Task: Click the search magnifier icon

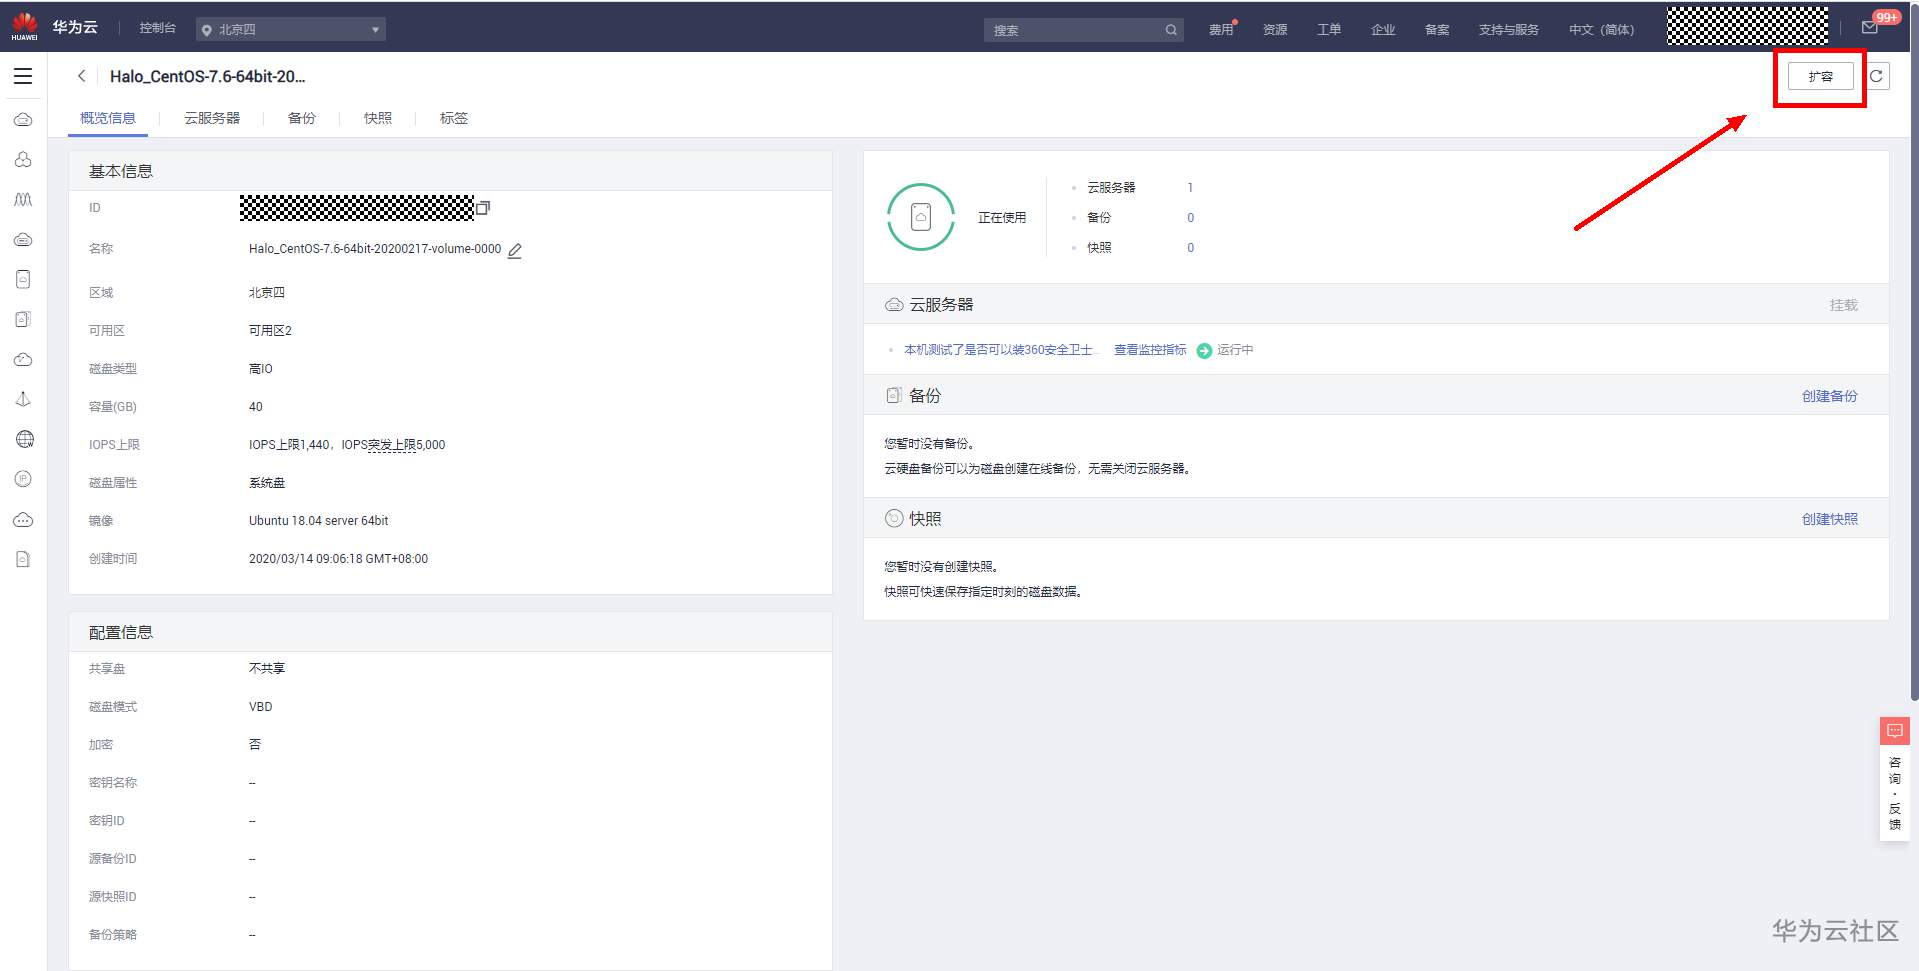Action: coord(1171,30)
